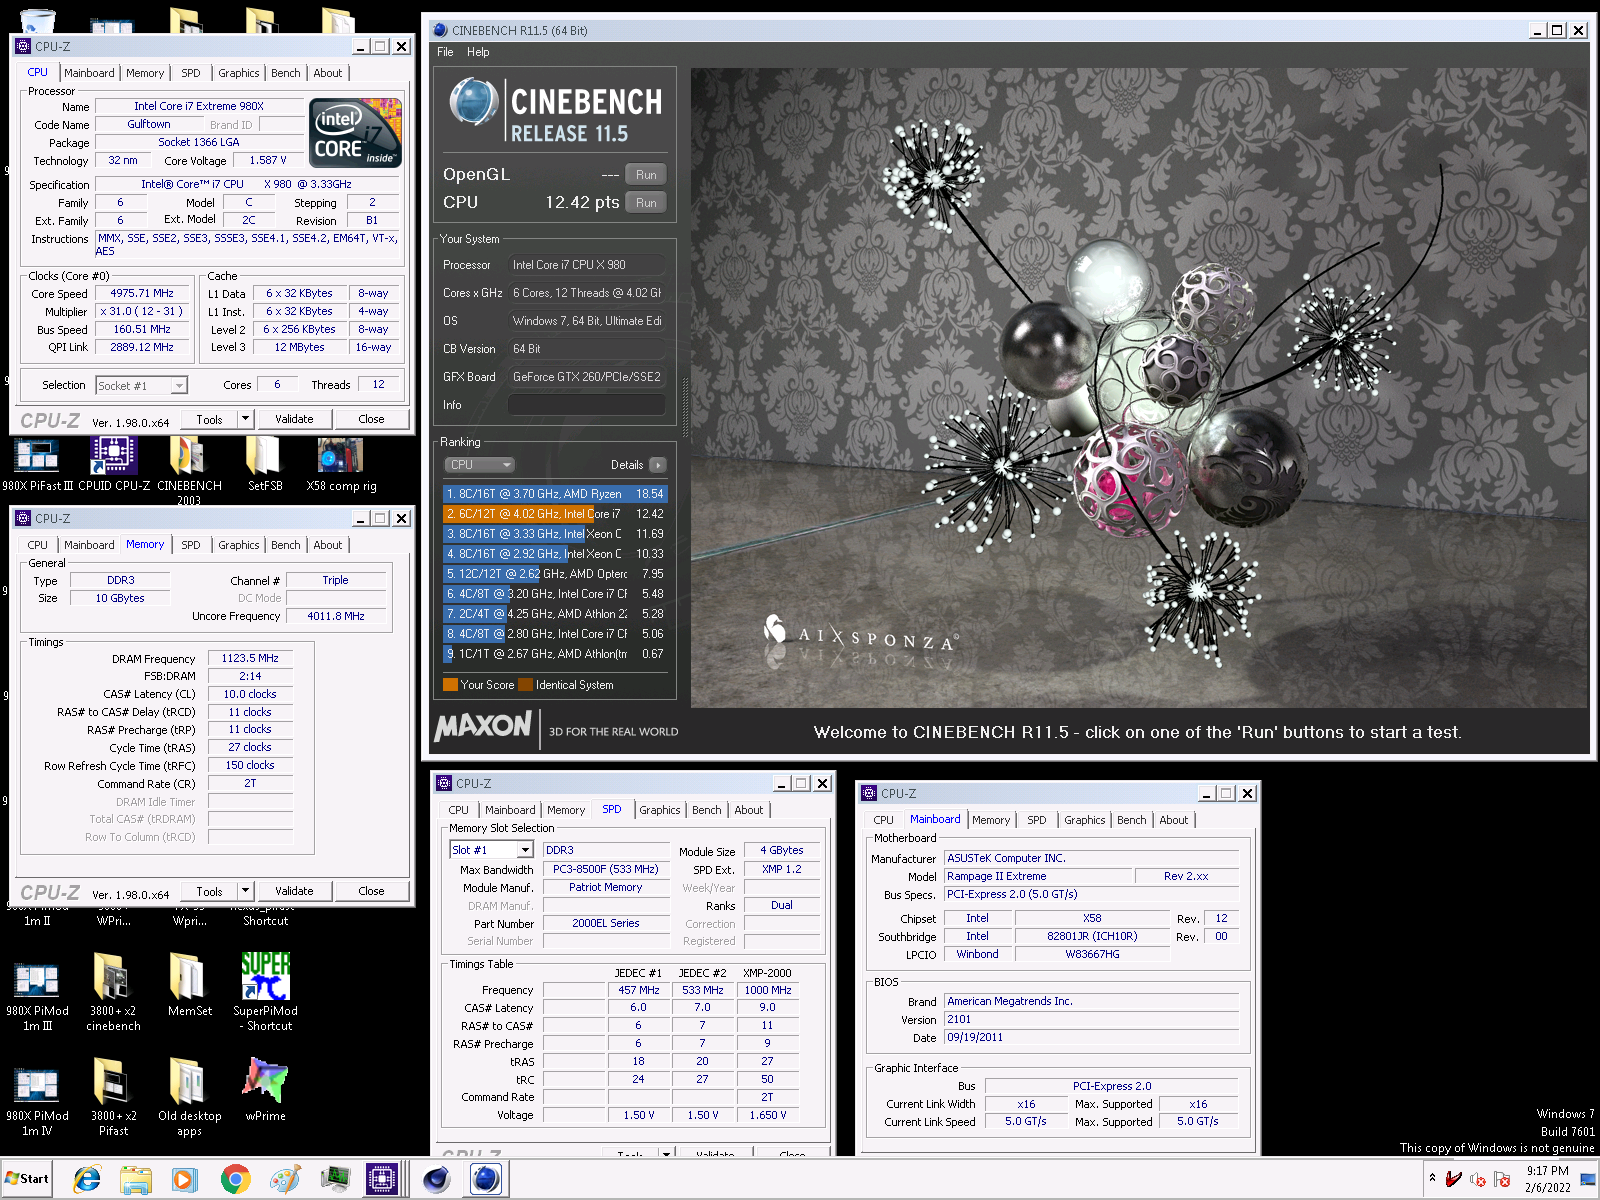Click Tools button in the Memory CPU-Z window
Image resolution: width=1600 pixels, height=1200 pixels.
coord(210,891)
